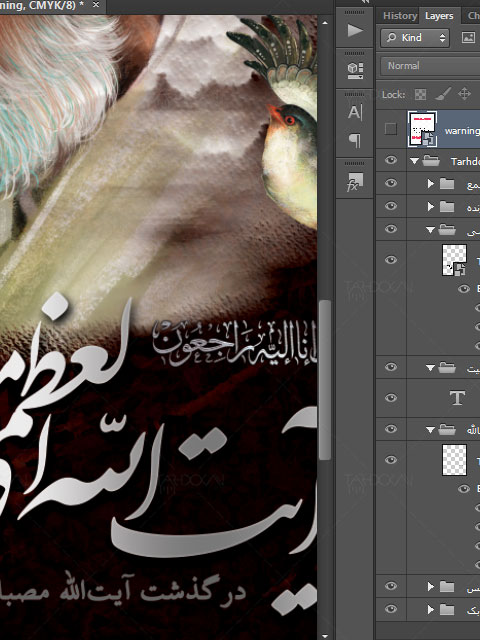The image size is (480, 640).
Task: Select the warning layer name
Action: pos(462,131)
